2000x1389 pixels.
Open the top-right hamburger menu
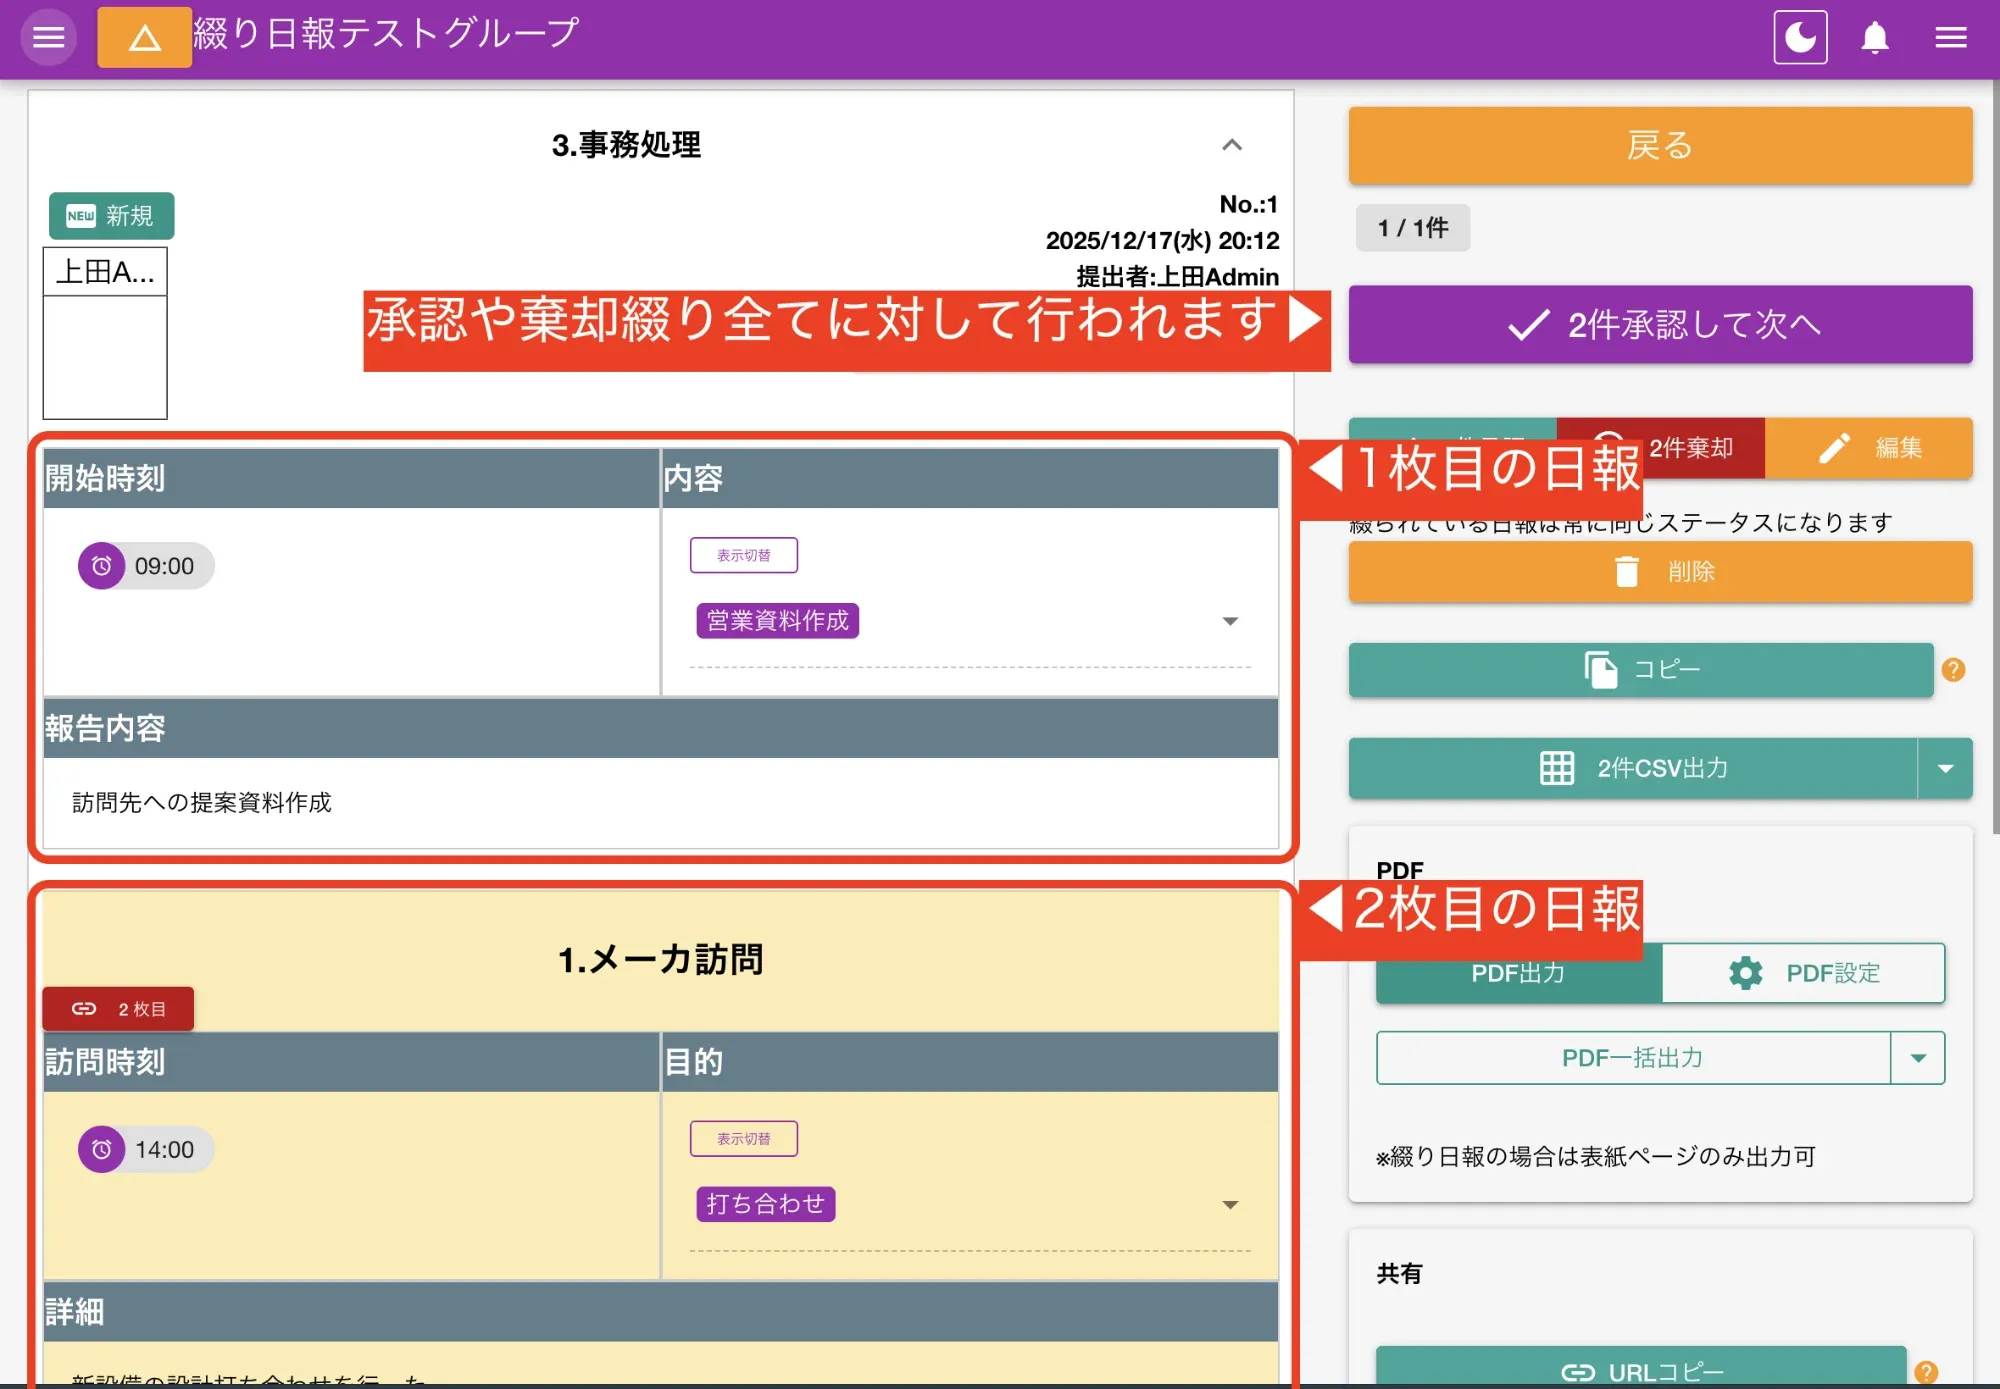coord(1950,37)
